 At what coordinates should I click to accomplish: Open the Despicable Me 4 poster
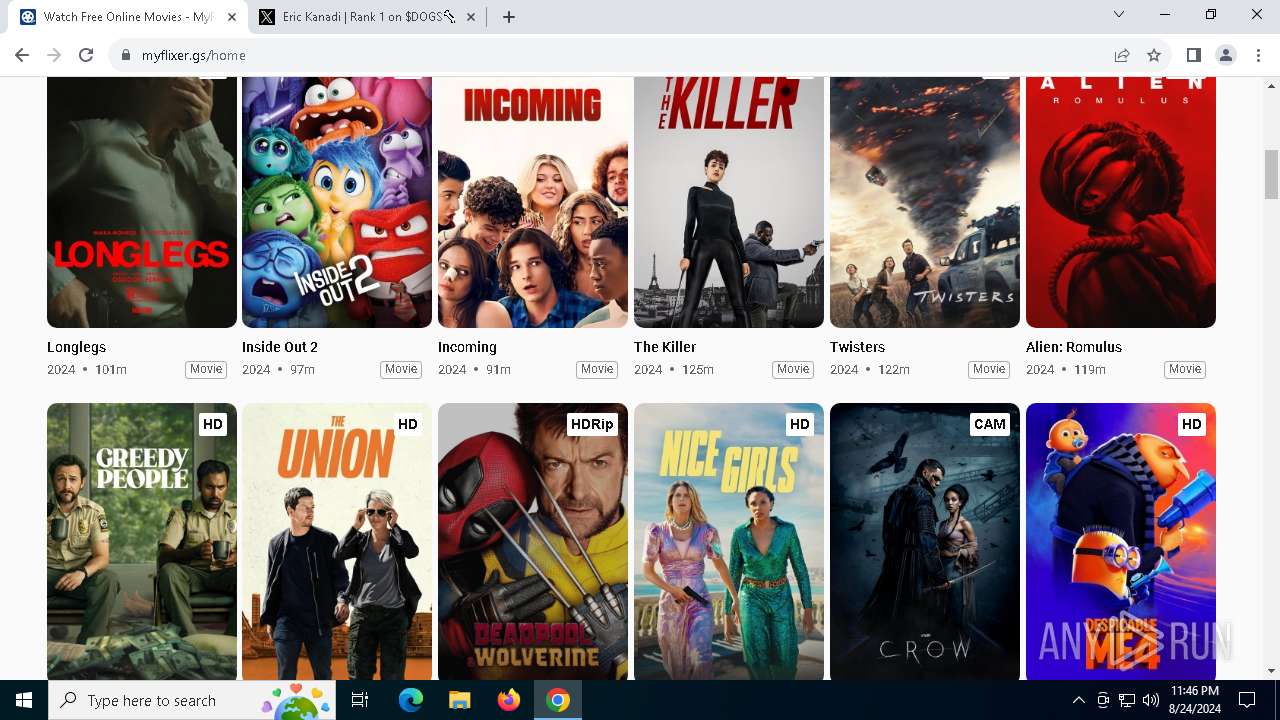coord(1121,541)
